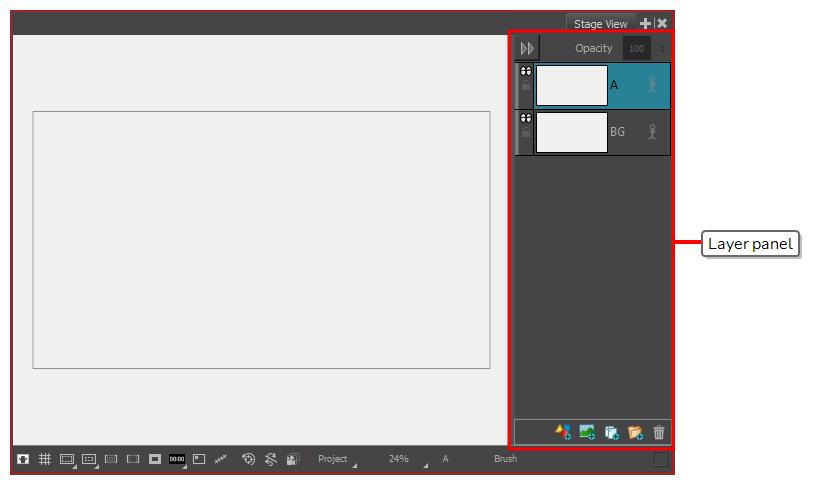Hide layer A using its eye icon
Image resolution: width=814 pixels, height=485 pixels.
pyautogui.click(x=526, y=71)
